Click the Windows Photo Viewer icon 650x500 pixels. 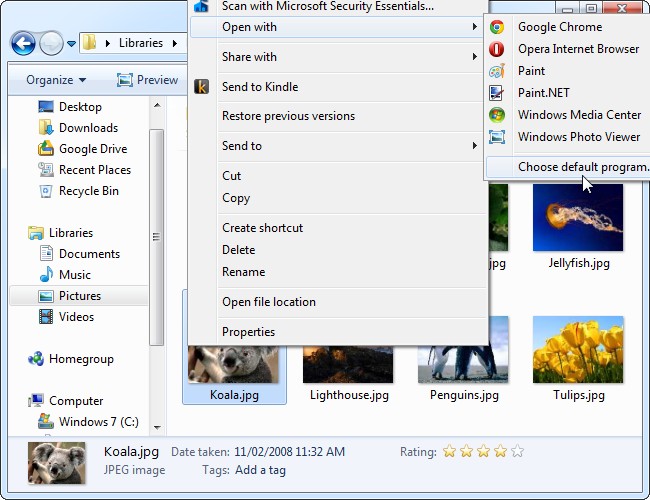click(497, 137)
